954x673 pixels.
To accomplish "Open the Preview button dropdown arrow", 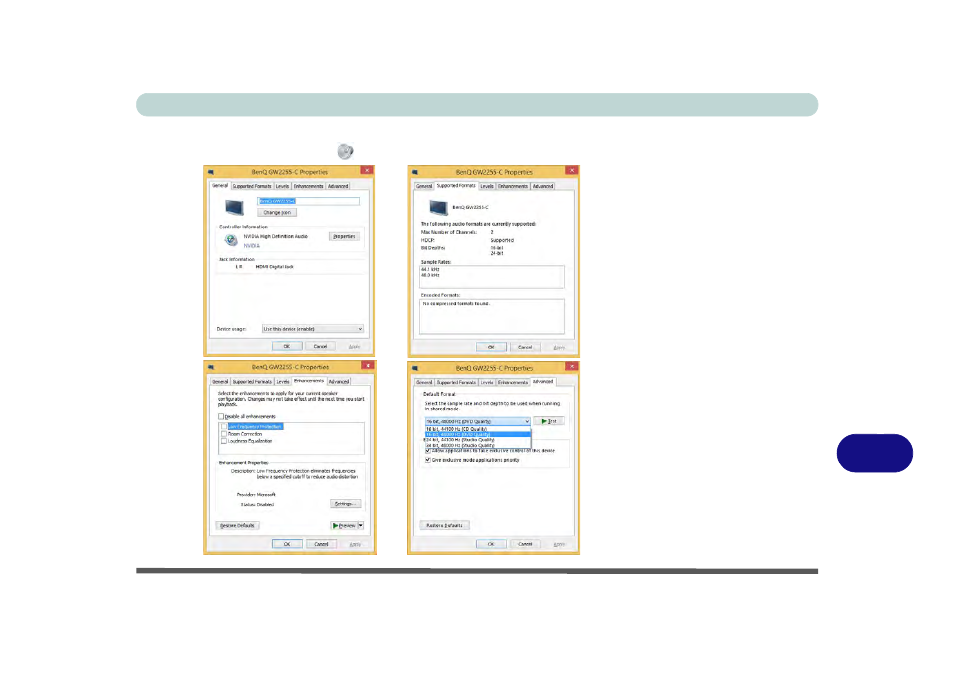I will pos(361,525).
